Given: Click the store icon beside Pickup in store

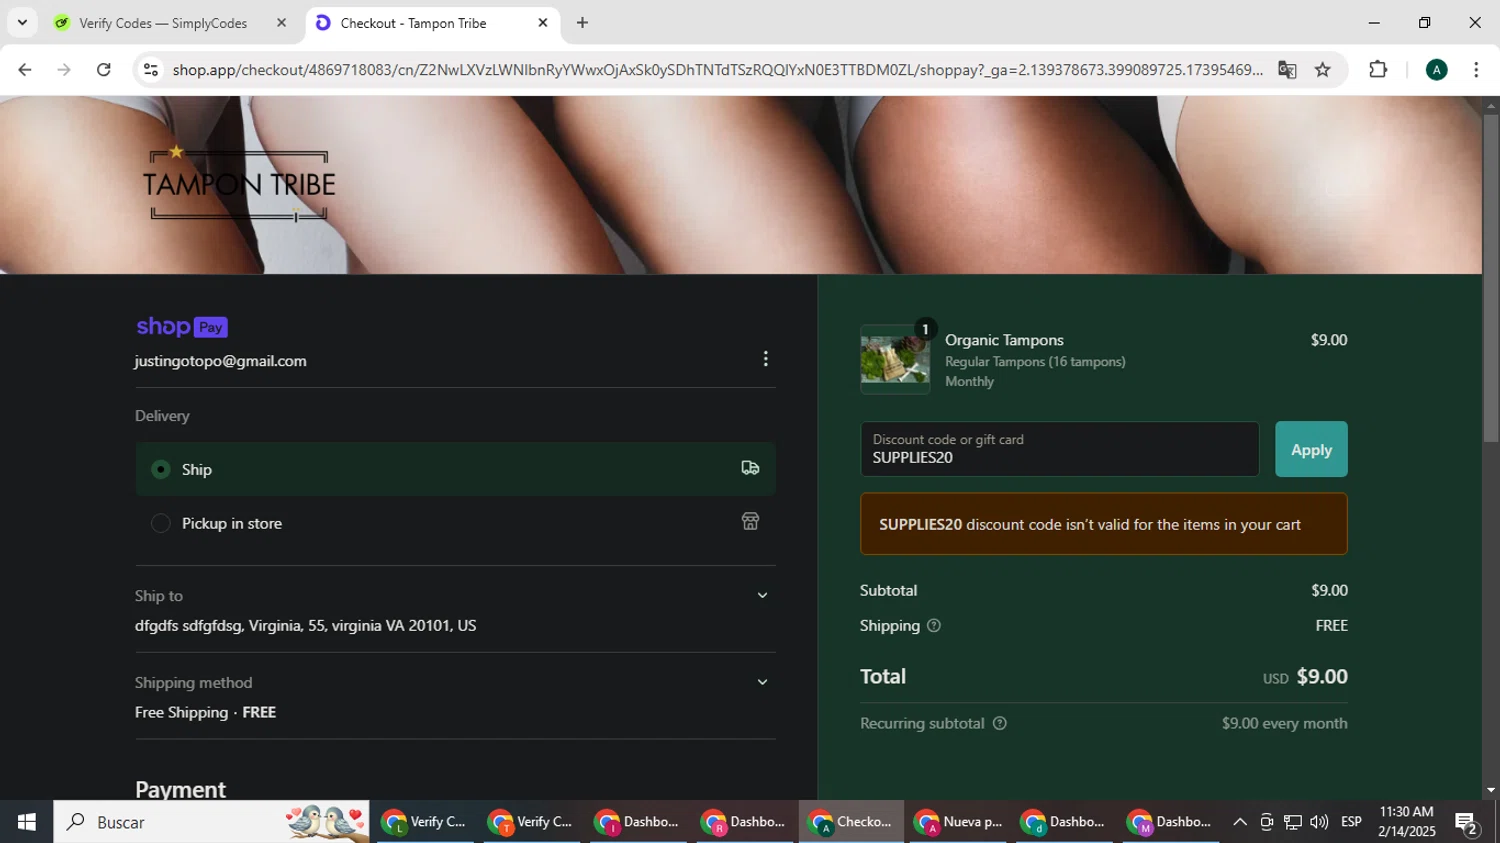Looking at the screenshot, I should point(750,522).
